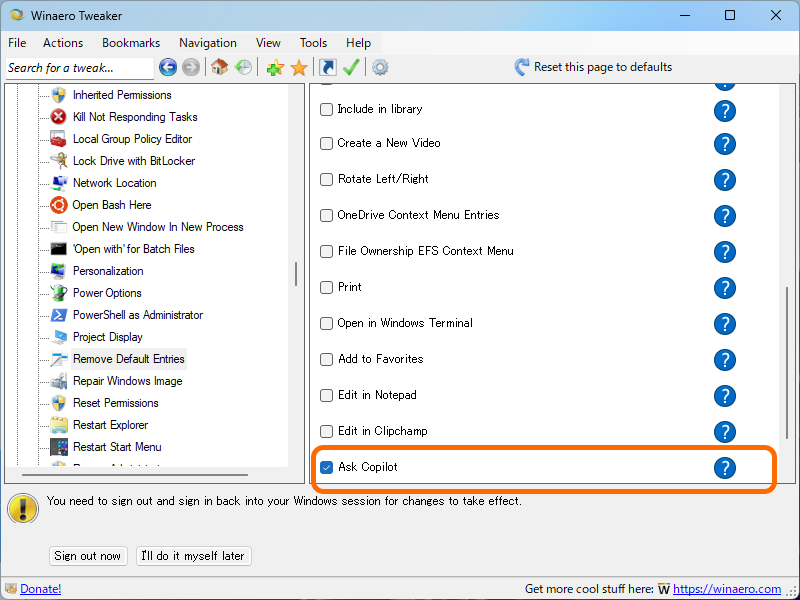Tick the Rotate Left/Right checkbox

326,179
